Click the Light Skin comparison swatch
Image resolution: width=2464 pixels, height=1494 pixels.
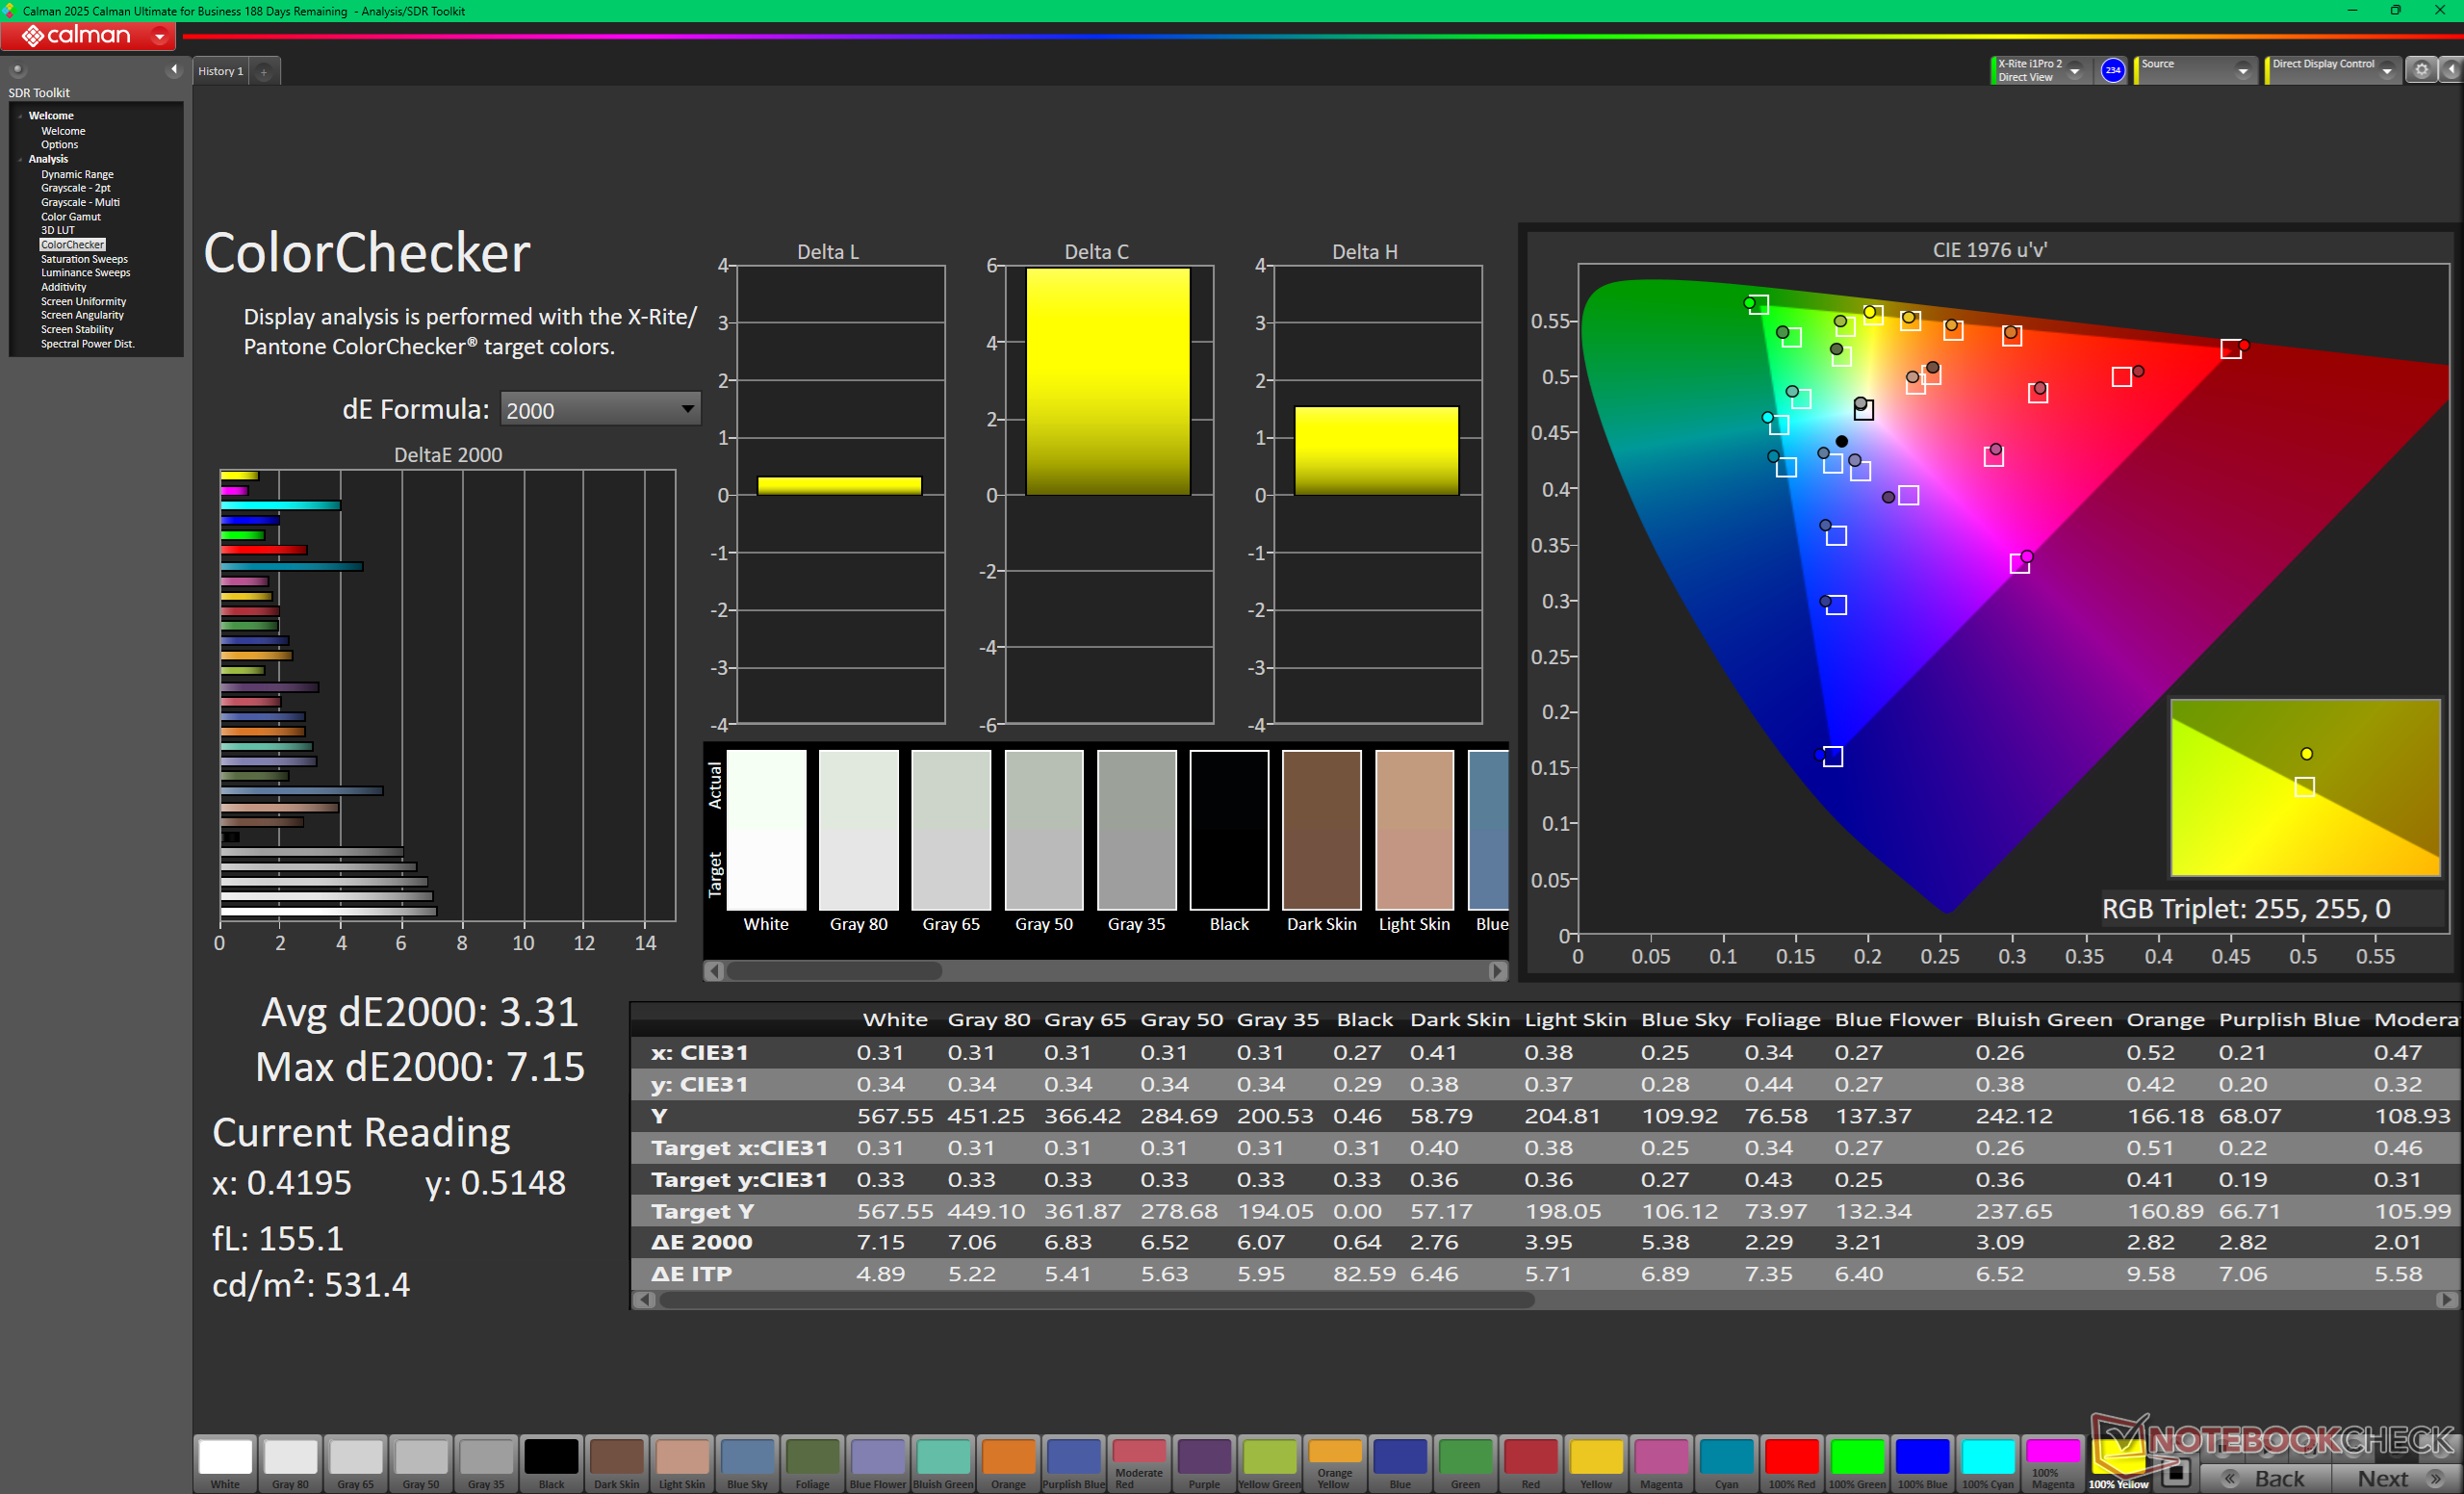click(x=1414, y=830)
